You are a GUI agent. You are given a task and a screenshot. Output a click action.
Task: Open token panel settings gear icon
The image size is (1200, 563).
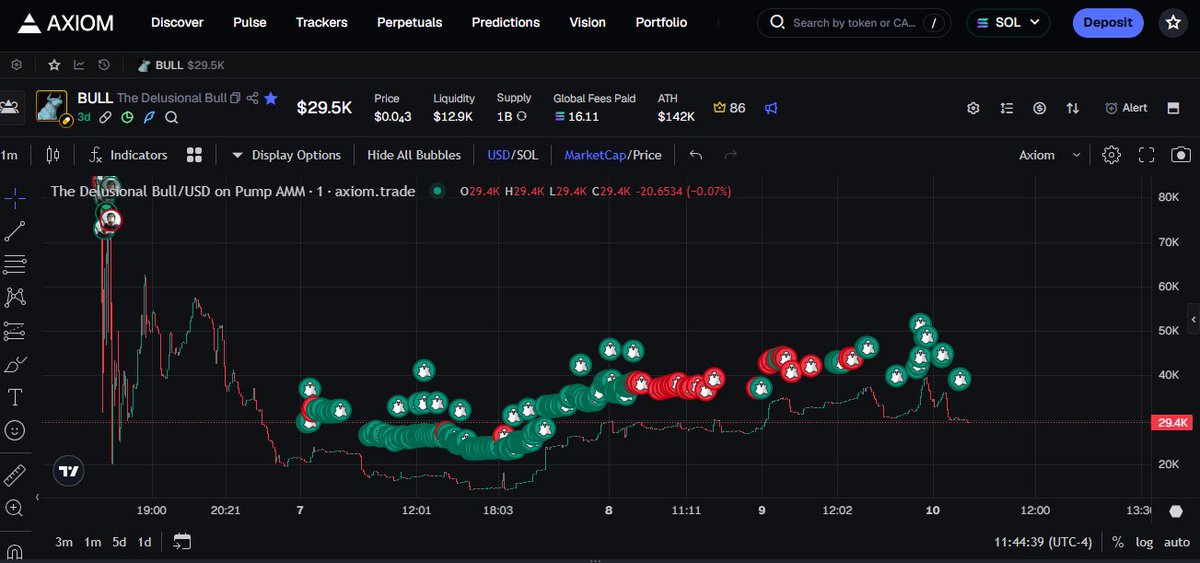click(x=973, y=108)
